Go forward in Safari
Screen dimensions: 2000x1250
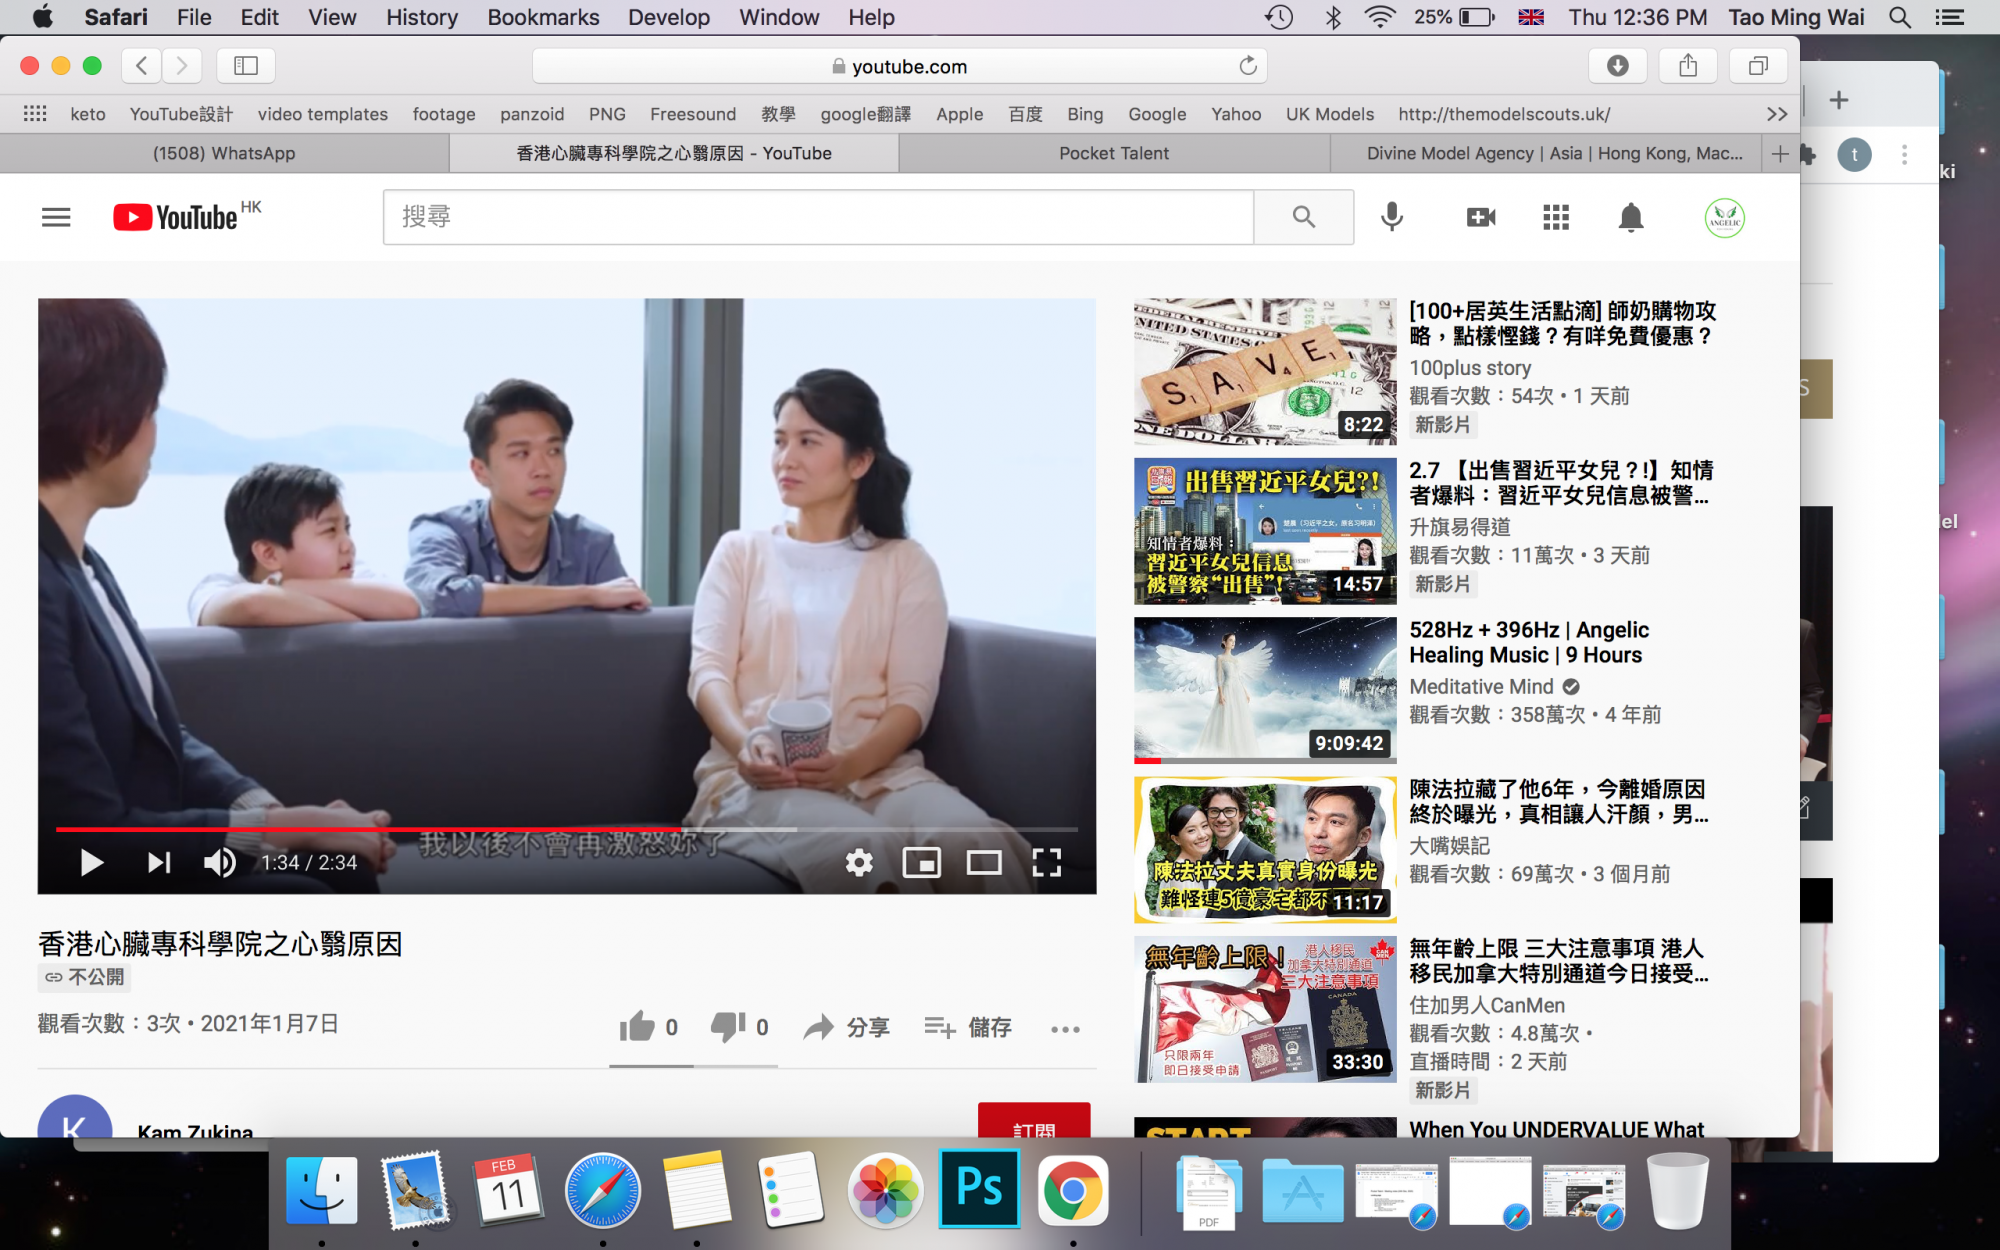click(x=182, y=66)
